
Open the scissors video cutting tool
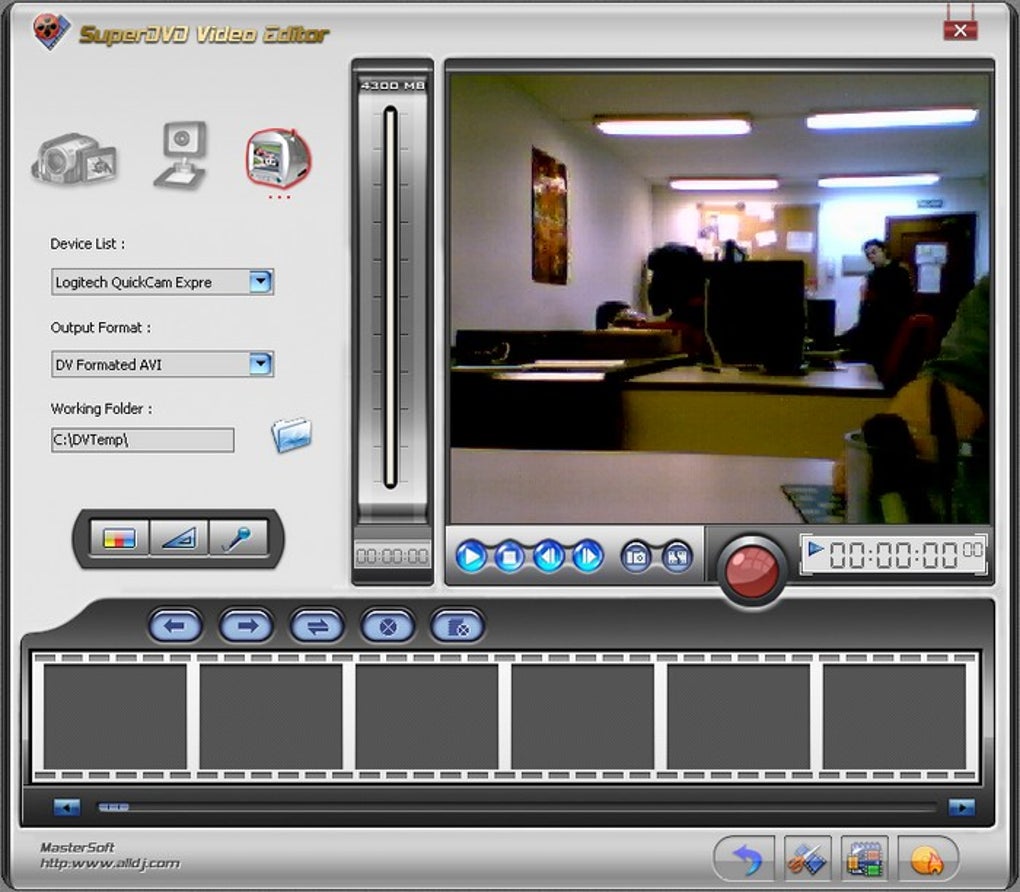click(x=806, y=858)
